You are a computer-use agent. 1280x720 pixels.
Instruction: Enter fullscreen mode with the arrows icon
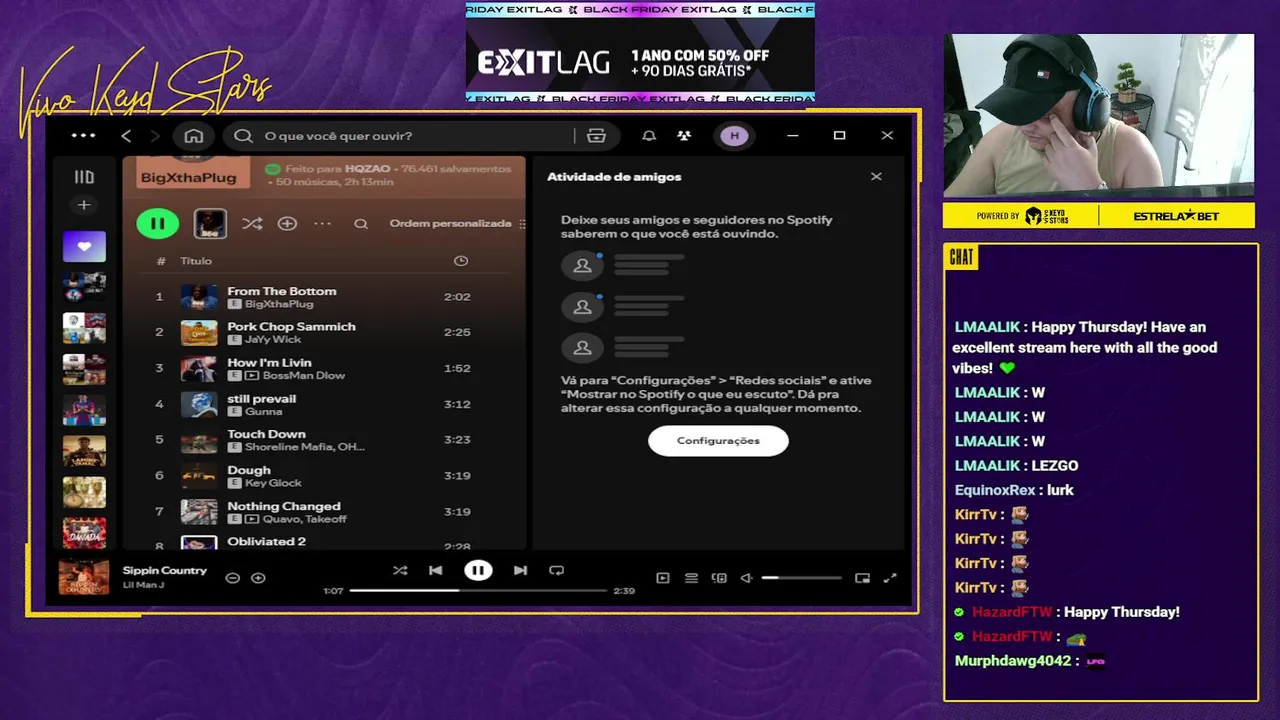pyautogui.click(x=890, y=578)
